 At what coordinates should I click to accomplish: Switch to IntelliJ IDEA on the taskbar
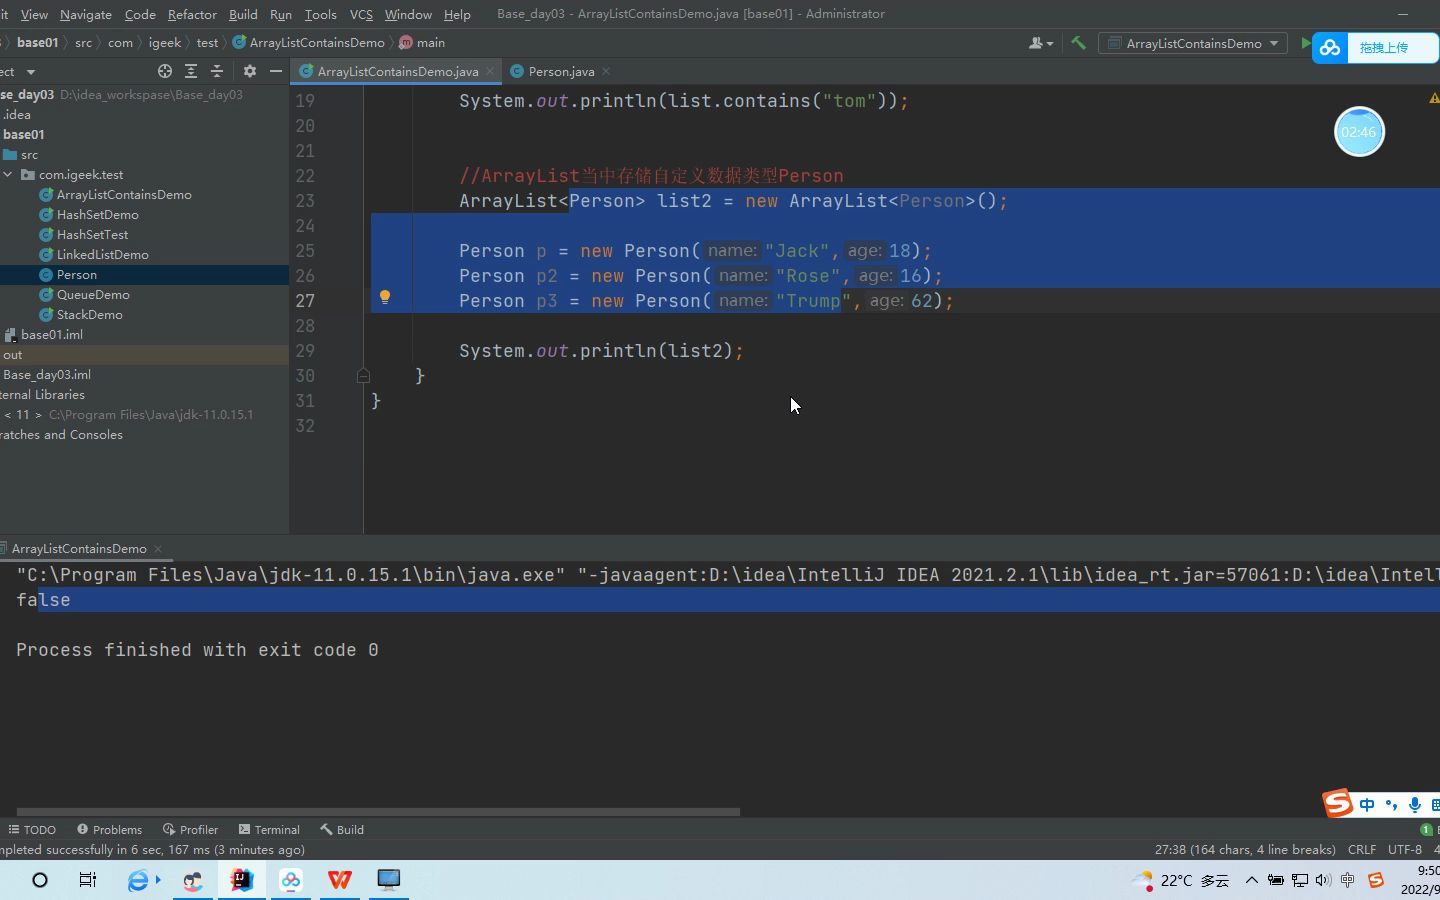[x=242, y=880]
